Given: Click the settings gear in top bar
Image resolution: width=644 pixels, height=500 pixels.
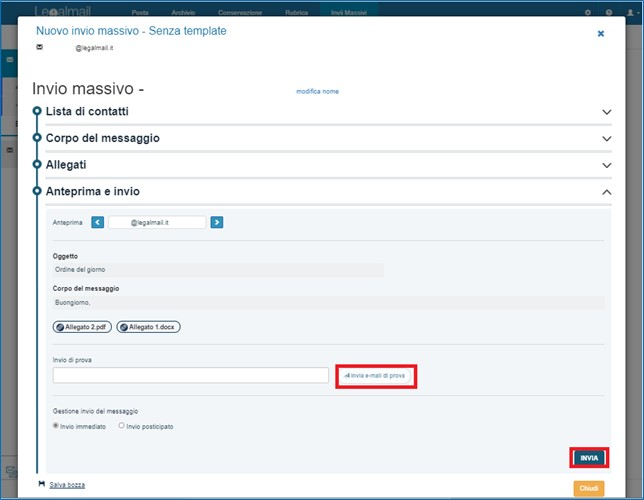Looking at the screenshot, I should pos(587,12).
